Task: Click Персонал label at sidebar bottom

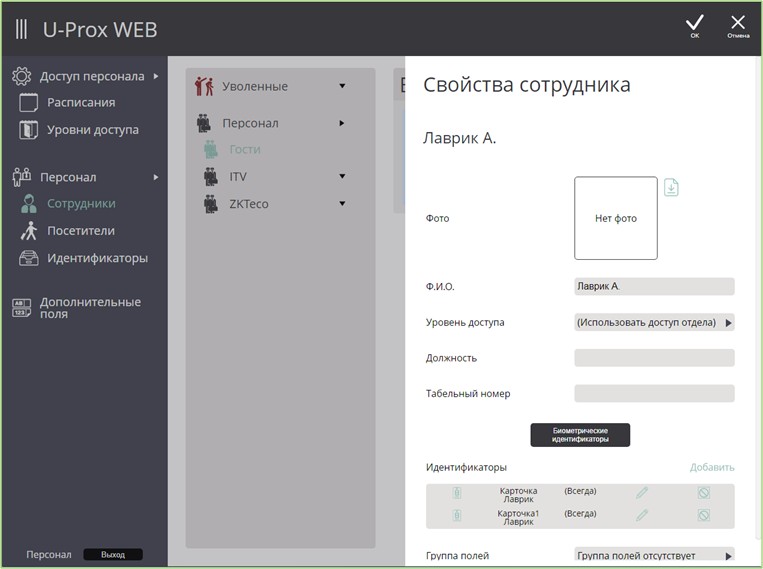Action: 49,554
